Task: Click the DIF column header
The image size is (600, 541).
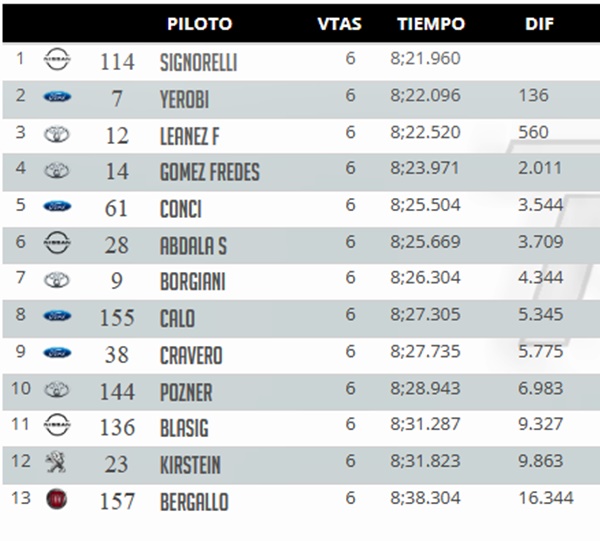Action: click(540, 24)
